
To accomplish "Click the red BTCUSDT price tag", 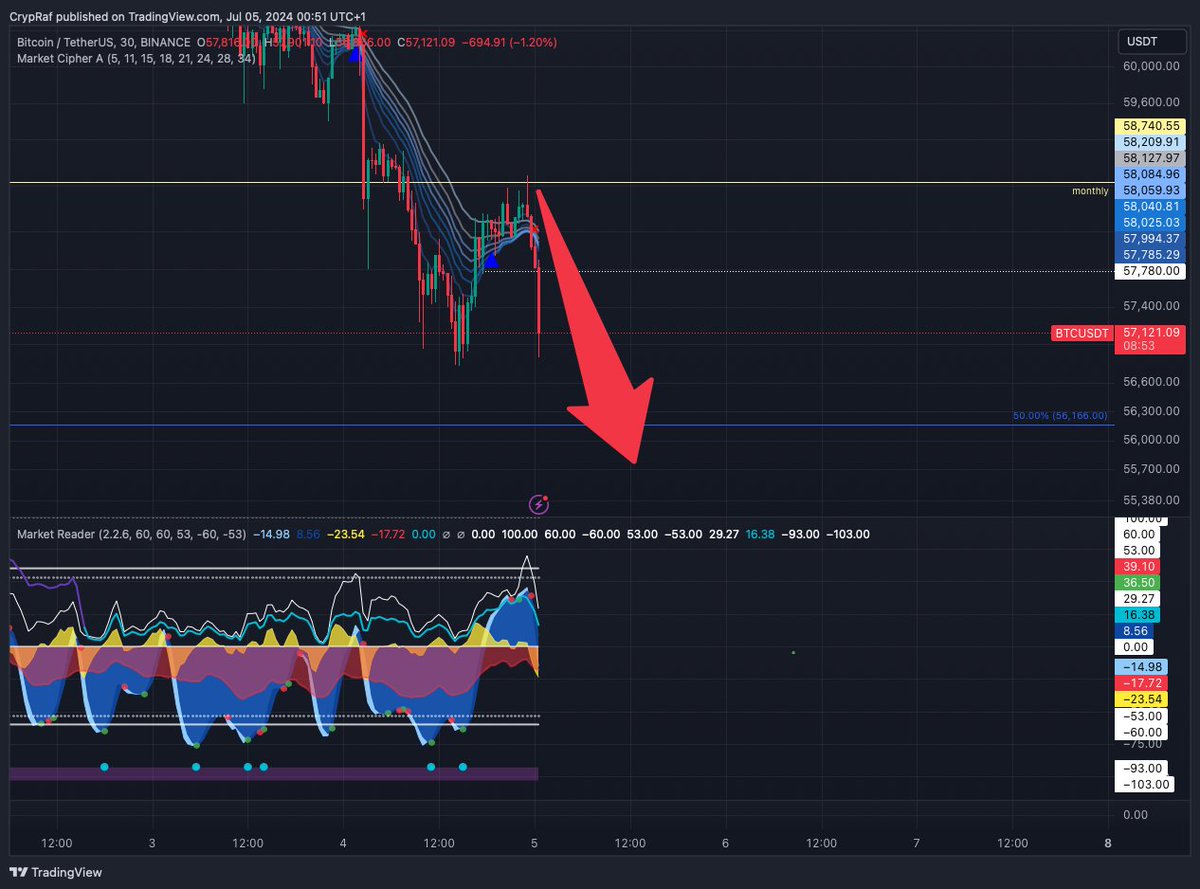I will coord(1081,333).
